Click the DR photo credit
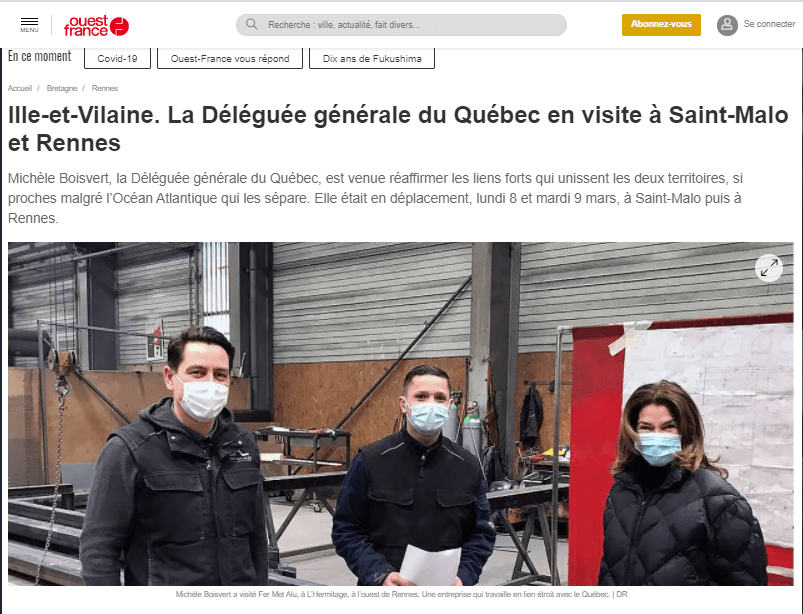This screenshot has height=614, width=803. (622, 595)
